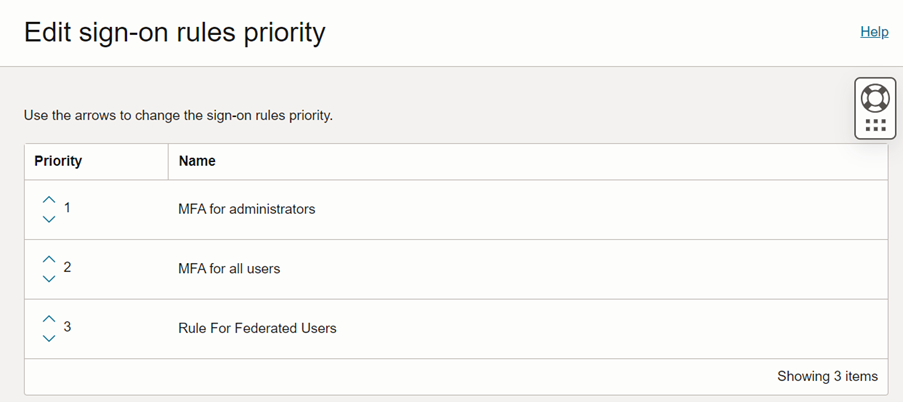Click priority number 3
The height and width of the screenshot is (402, 903).
coord(68,327)
